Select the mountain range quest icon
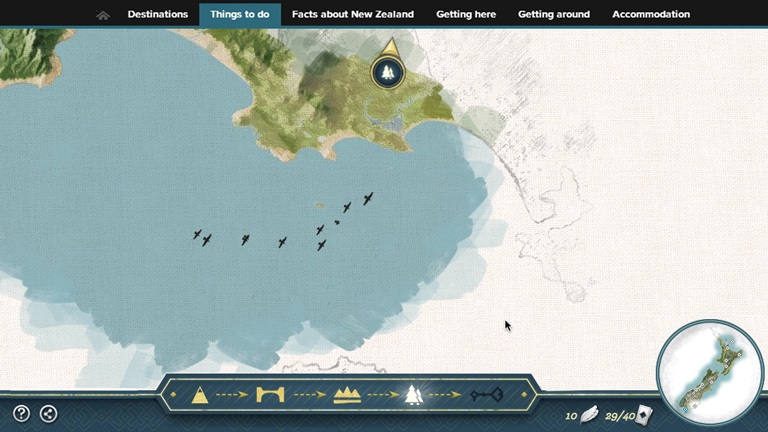This screenshot has width=768, height=432. click(347, 394)
